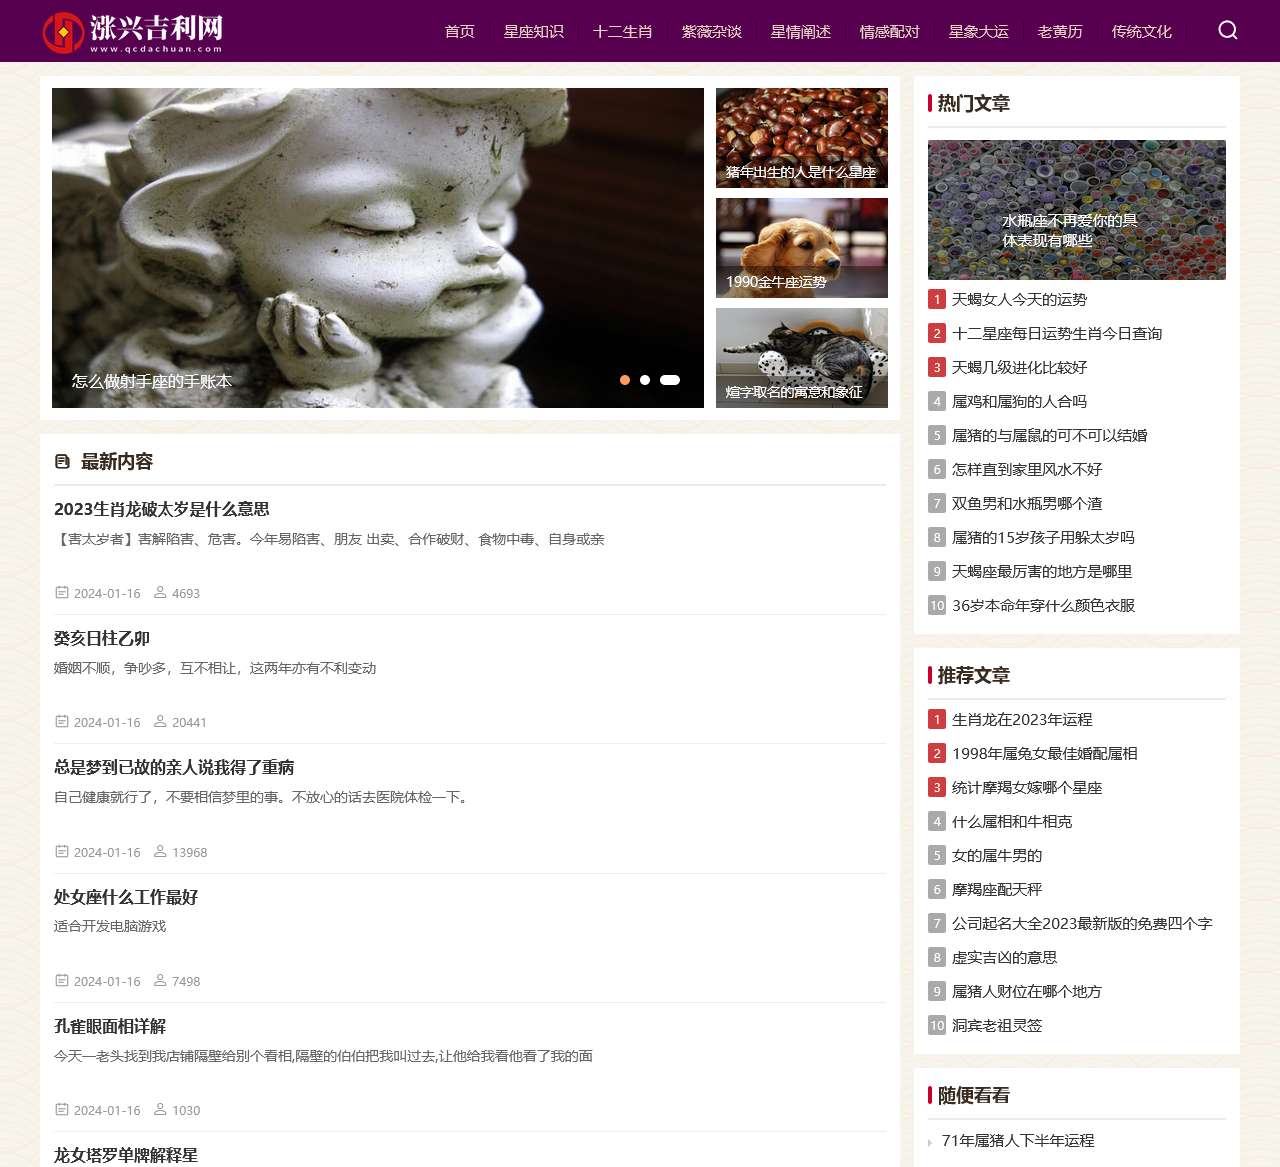Image resolution: width=1280 pixels, height=1167 pixels.
Task: Open hot article 怎样直到家里风水不好
Action: [1027, 469]
